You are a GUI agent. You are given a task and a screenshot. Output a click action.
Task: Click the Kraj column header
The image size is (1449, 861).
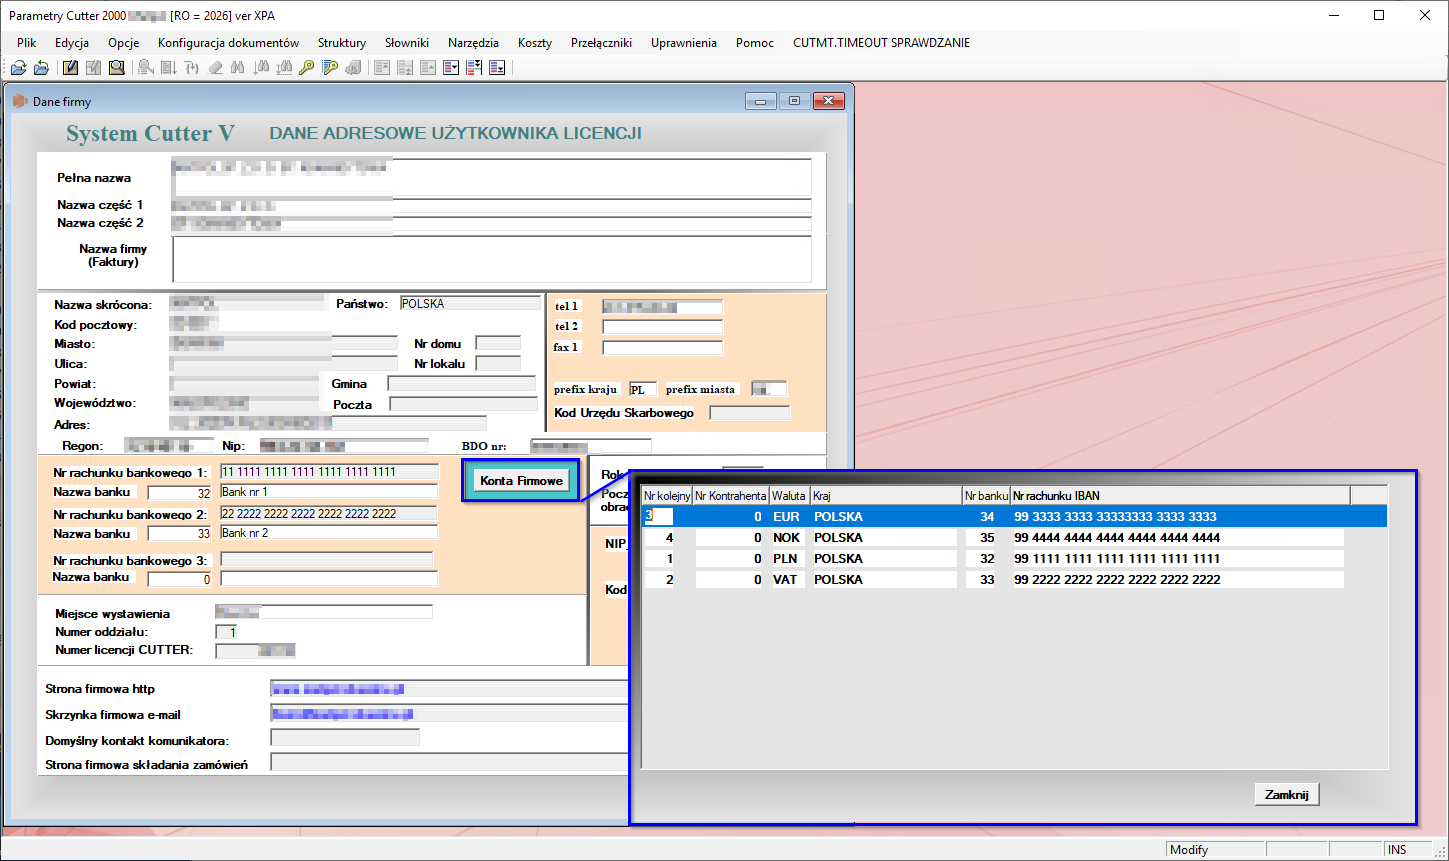(x=885, y=495)
